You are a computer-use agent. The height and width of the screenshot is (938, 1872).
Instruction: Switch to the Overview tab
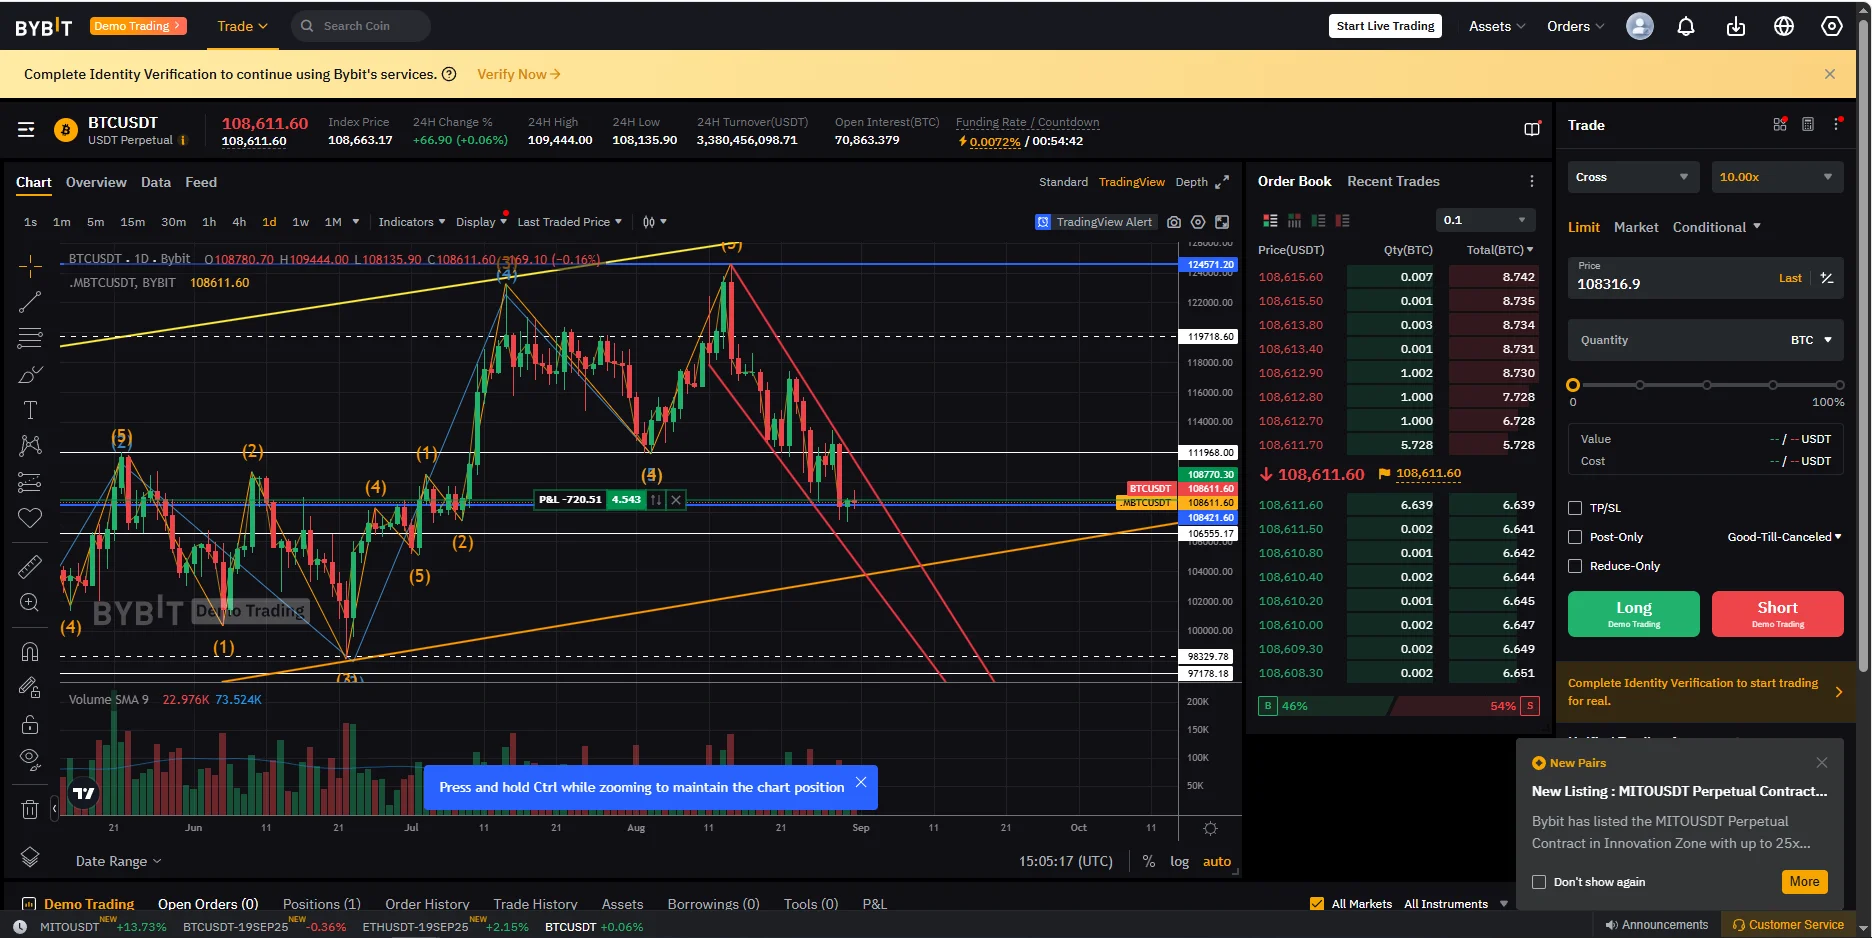(96, 182)
